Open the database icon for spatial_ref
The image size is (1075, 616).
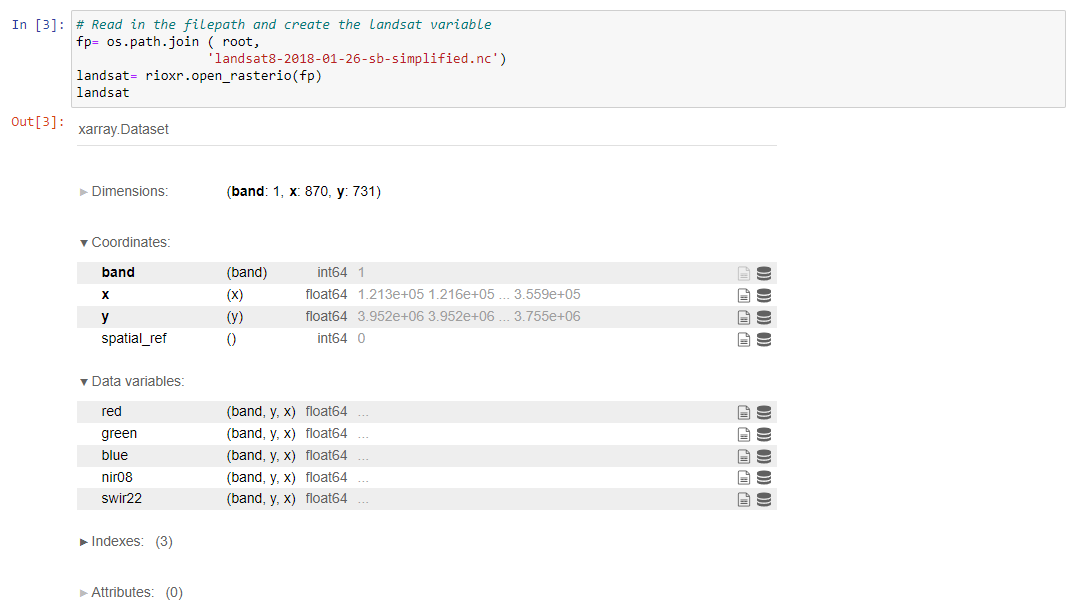[764, 339]
